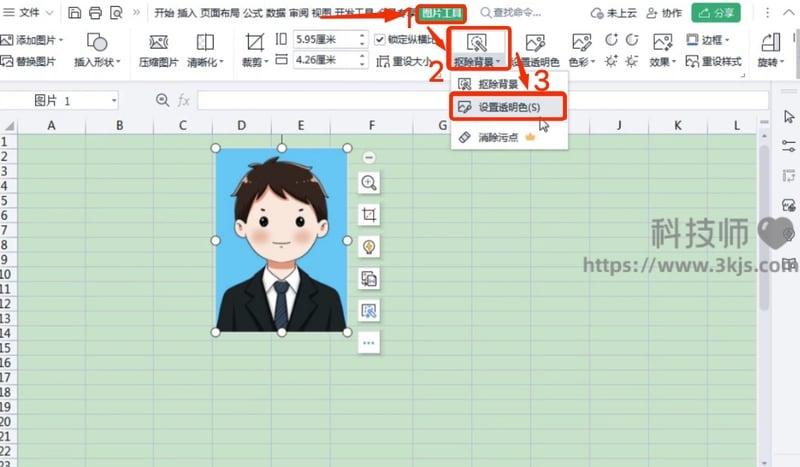This screenshot has height=467, width=800.
Task: Click the 查找命令 search box
Action: tap(512, 13)
